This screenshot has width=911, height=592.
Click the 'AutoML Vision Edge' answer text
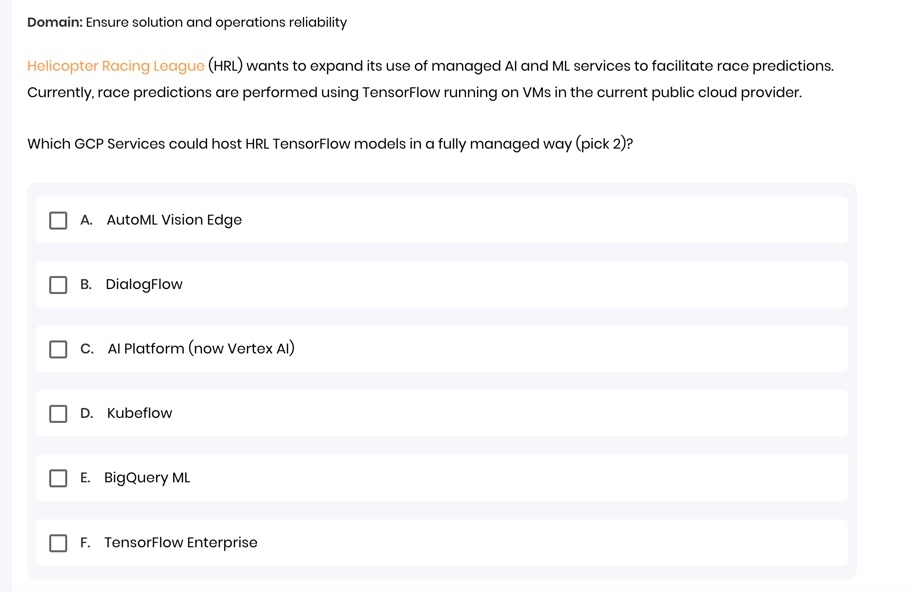coord(174,220)
